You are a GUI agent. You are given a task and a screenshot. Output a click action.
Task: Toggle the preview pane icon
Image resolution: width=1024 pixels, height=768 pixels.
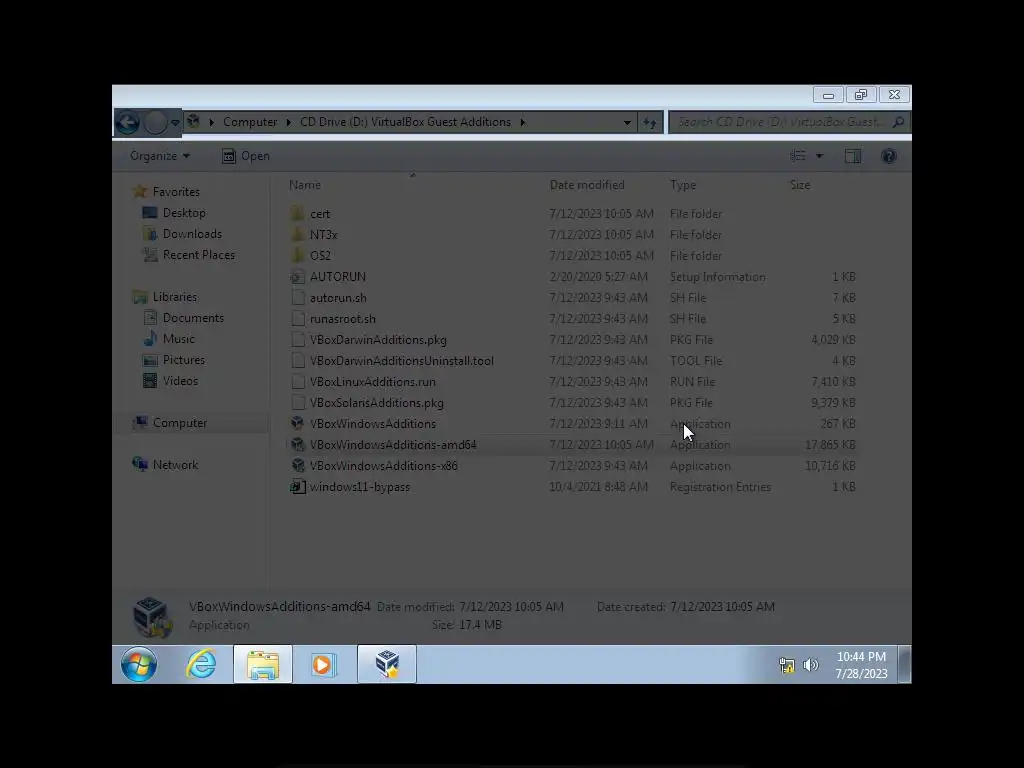coord(853,156)
